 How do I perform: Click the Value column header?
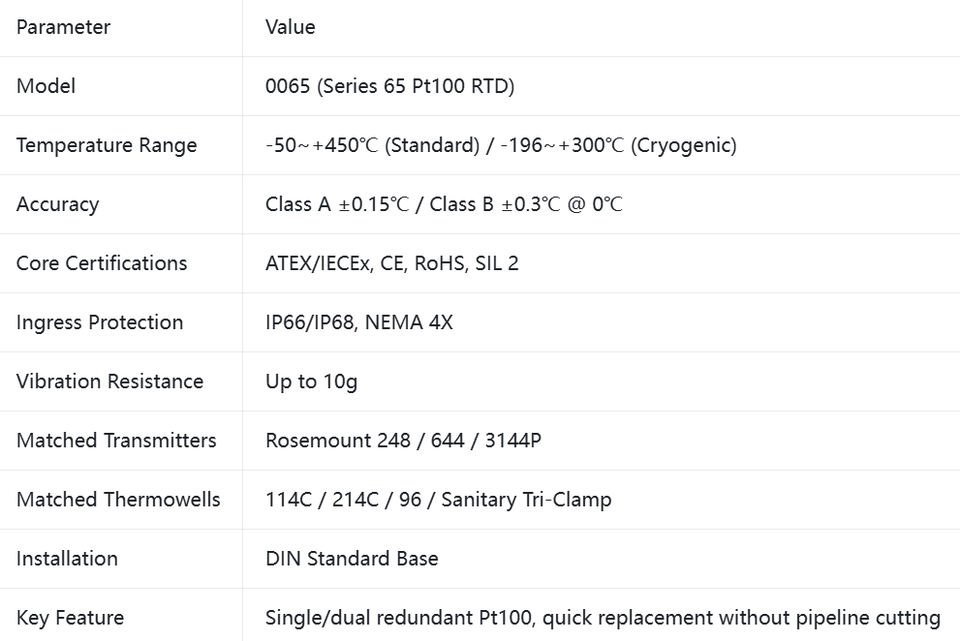coord(290,27)
